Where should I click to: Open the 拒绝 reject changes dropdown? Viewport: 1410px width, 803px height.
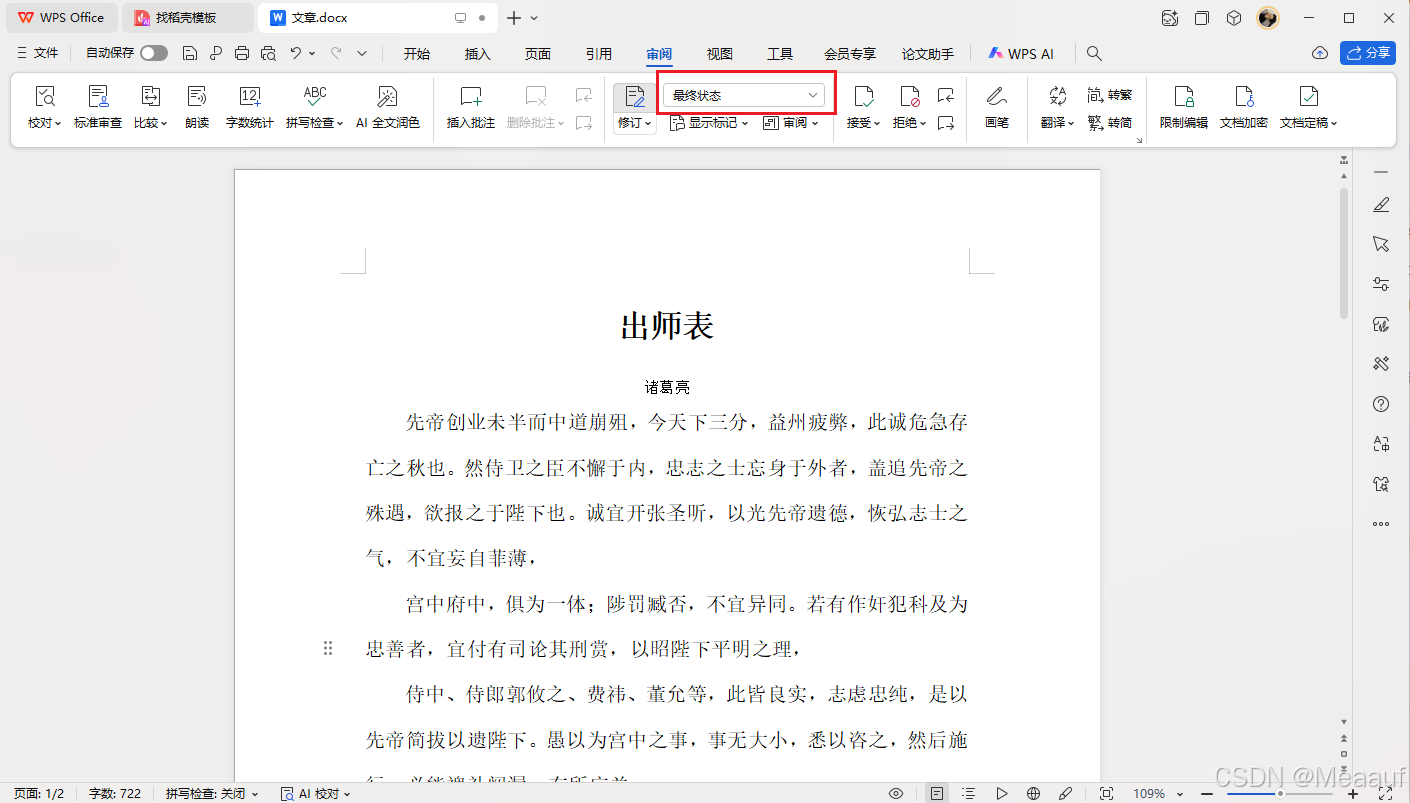tap(909, 108)
